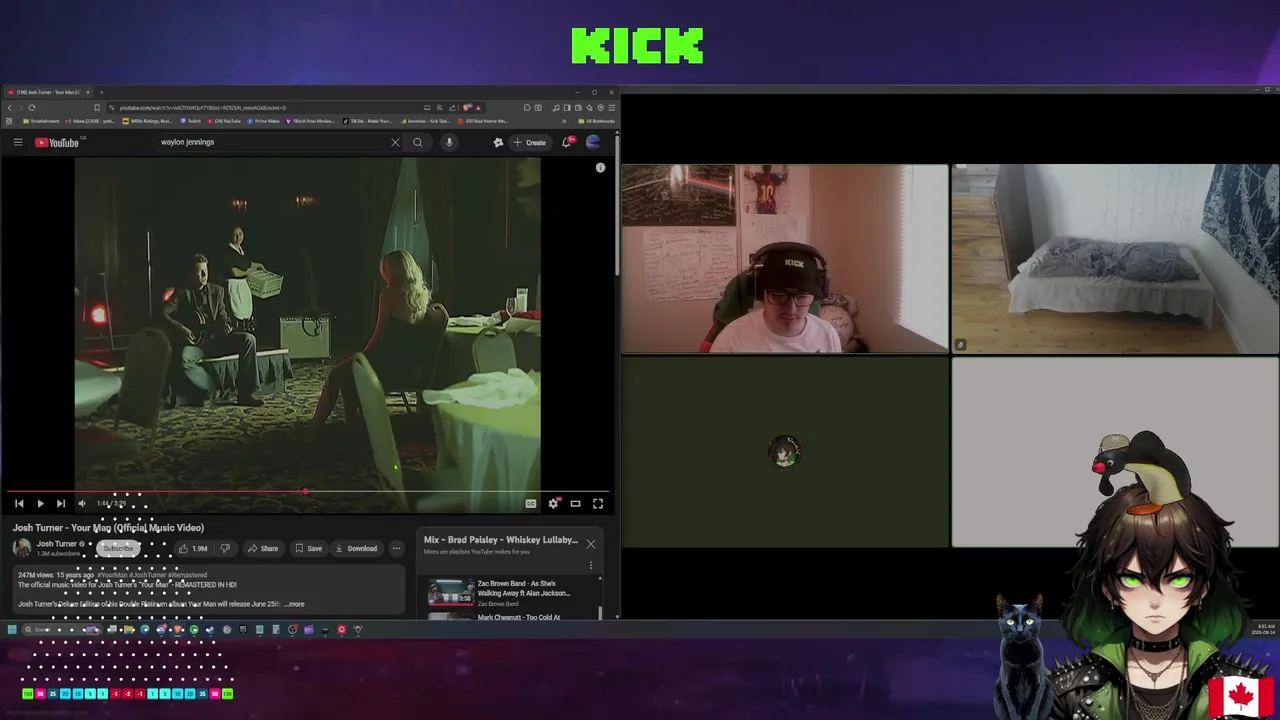Share the Josh Turner video
1280x720 pixels.
coord(263,548)
